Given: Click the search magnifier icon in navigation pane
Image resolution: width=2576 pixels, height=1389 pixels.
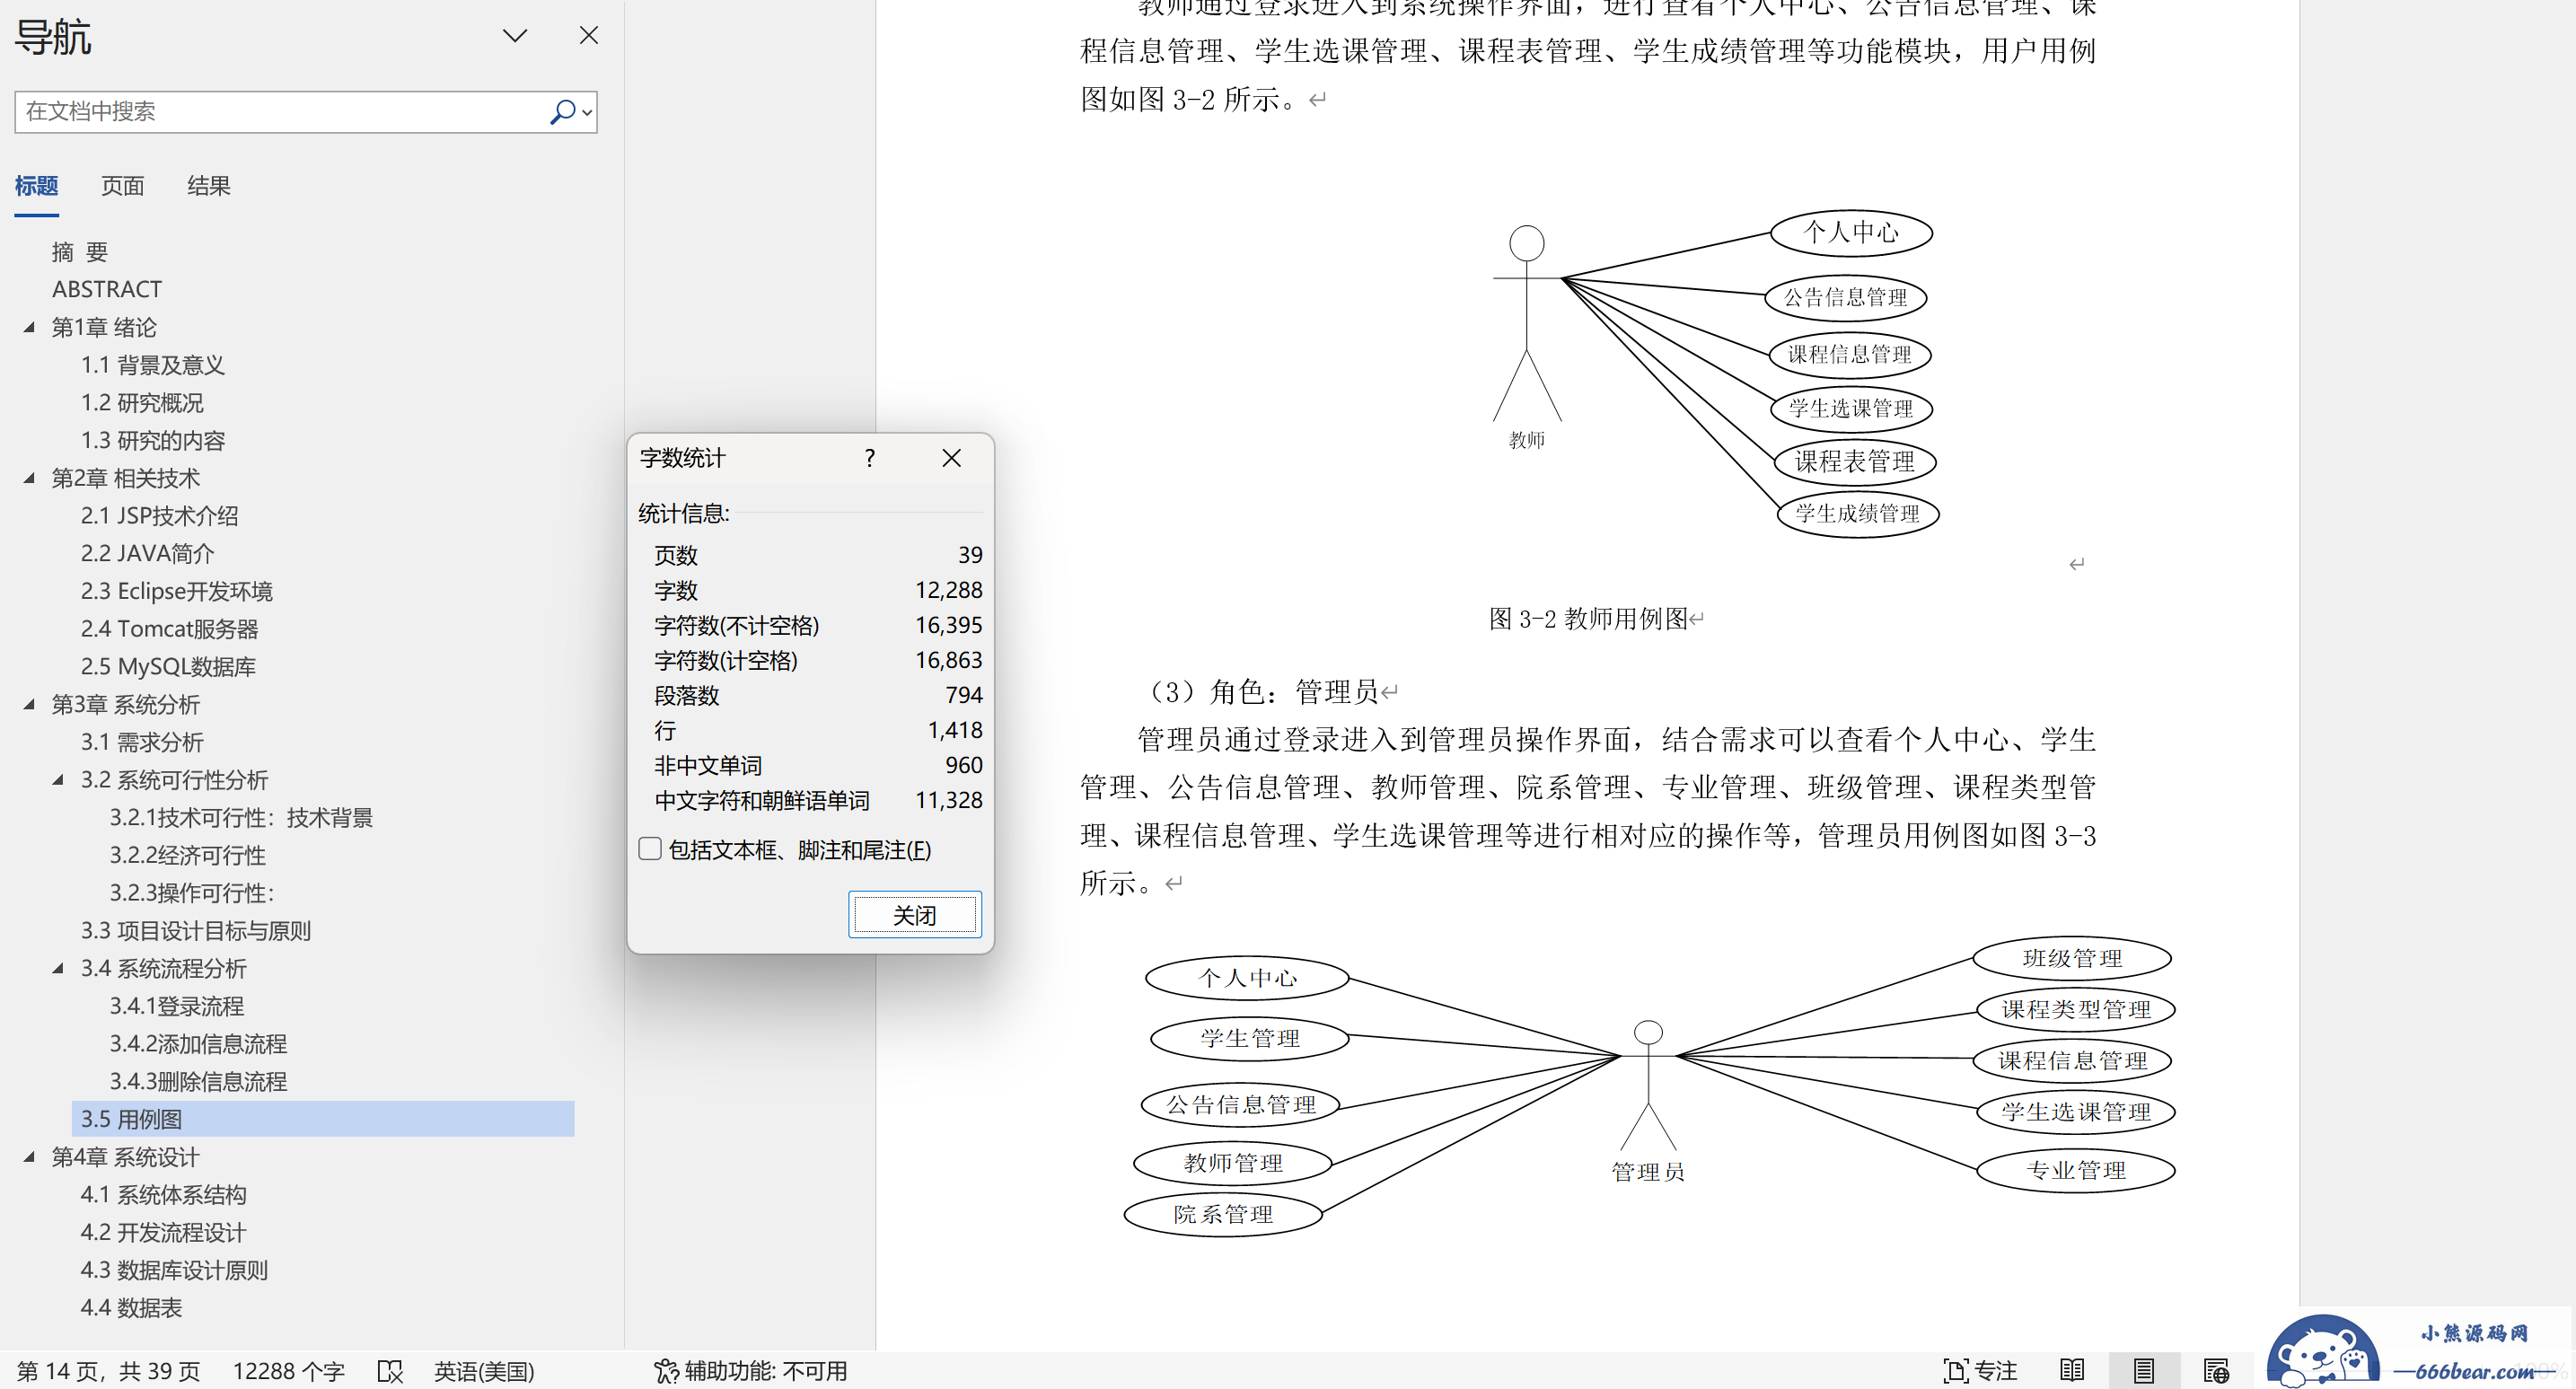Looking at the screenshot, I should click(562, 111).
